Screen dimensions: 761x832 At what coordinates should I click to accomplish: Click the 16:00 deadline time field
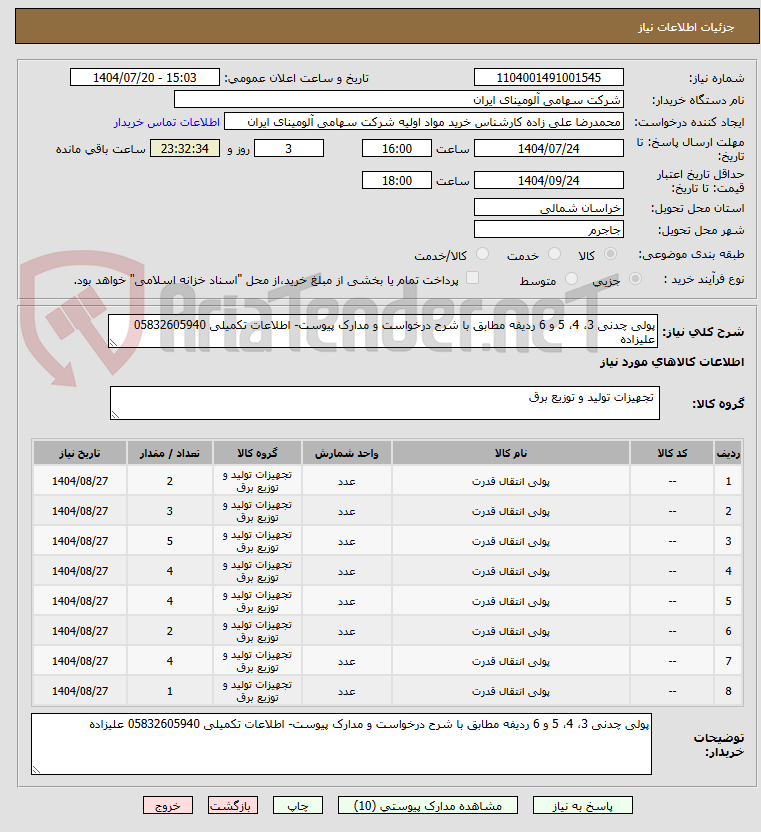point(396,149)
